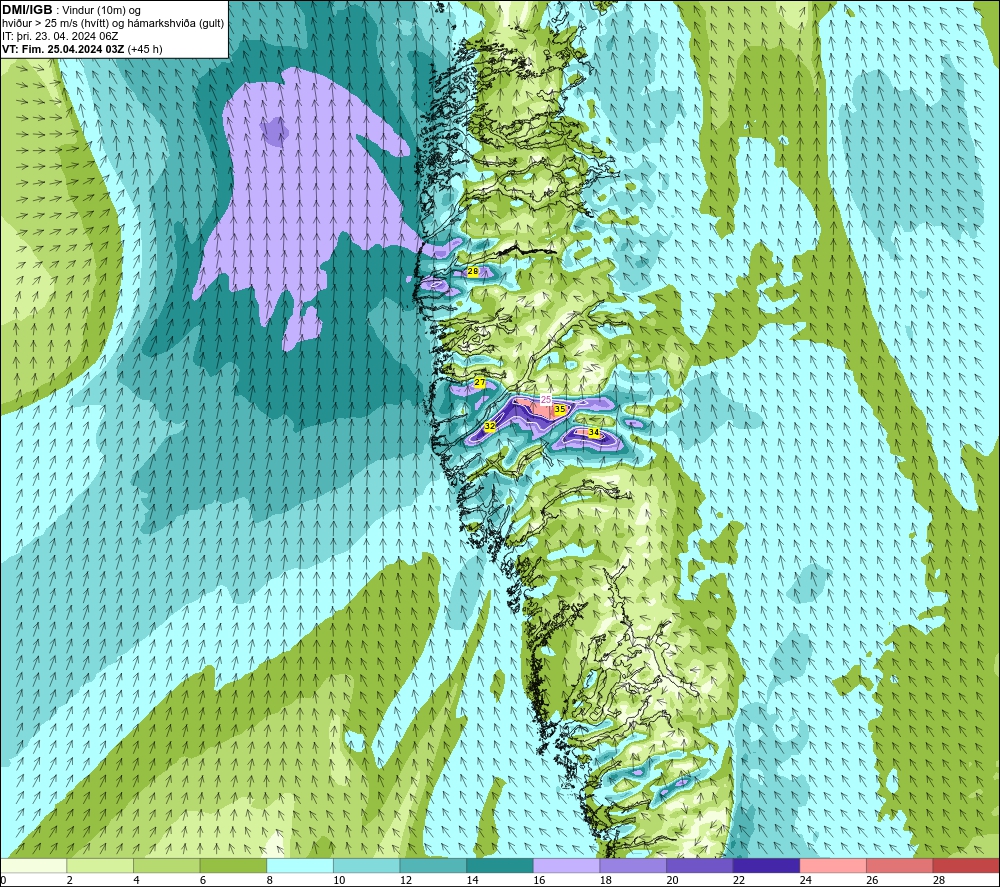1000x887 pixels.
Task: Click the scale number 4
Action: [x=136, y=880]
